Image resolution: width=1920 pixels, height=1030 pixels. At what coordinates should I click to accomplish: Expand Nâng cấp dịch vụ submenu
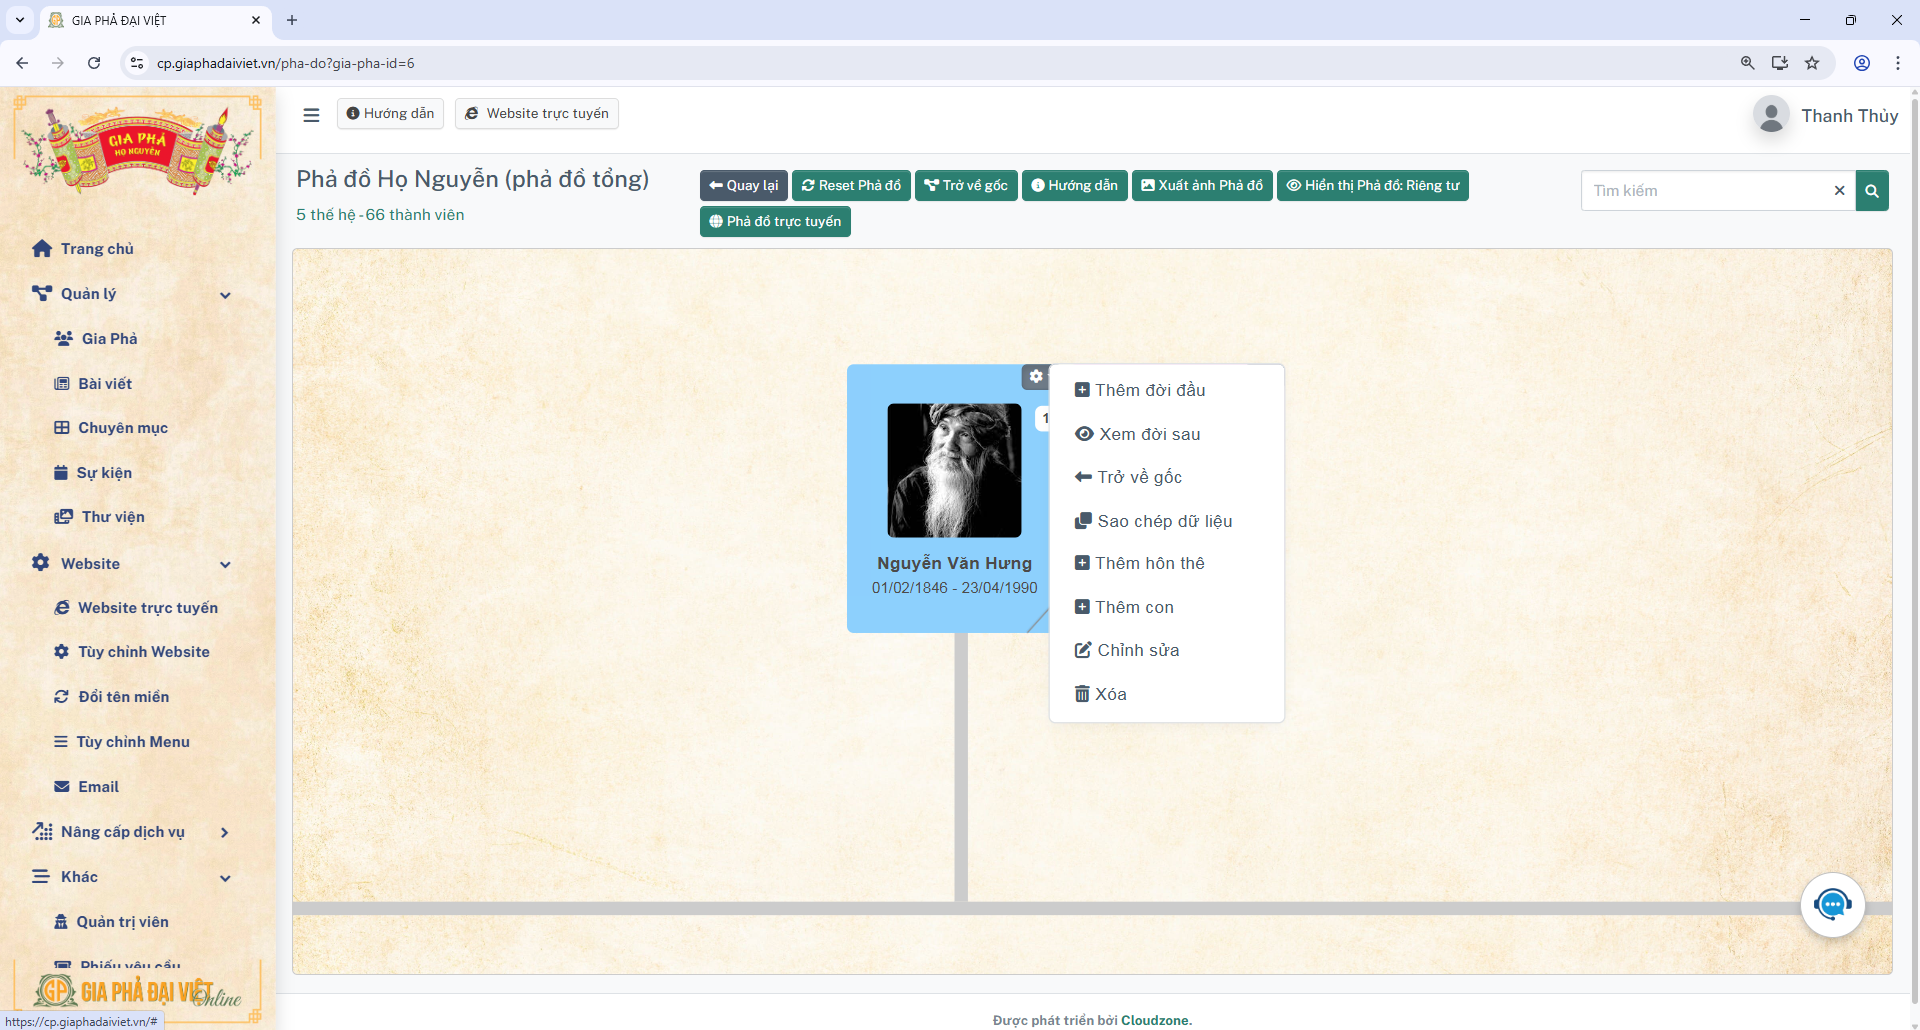[x=224, y=833]
